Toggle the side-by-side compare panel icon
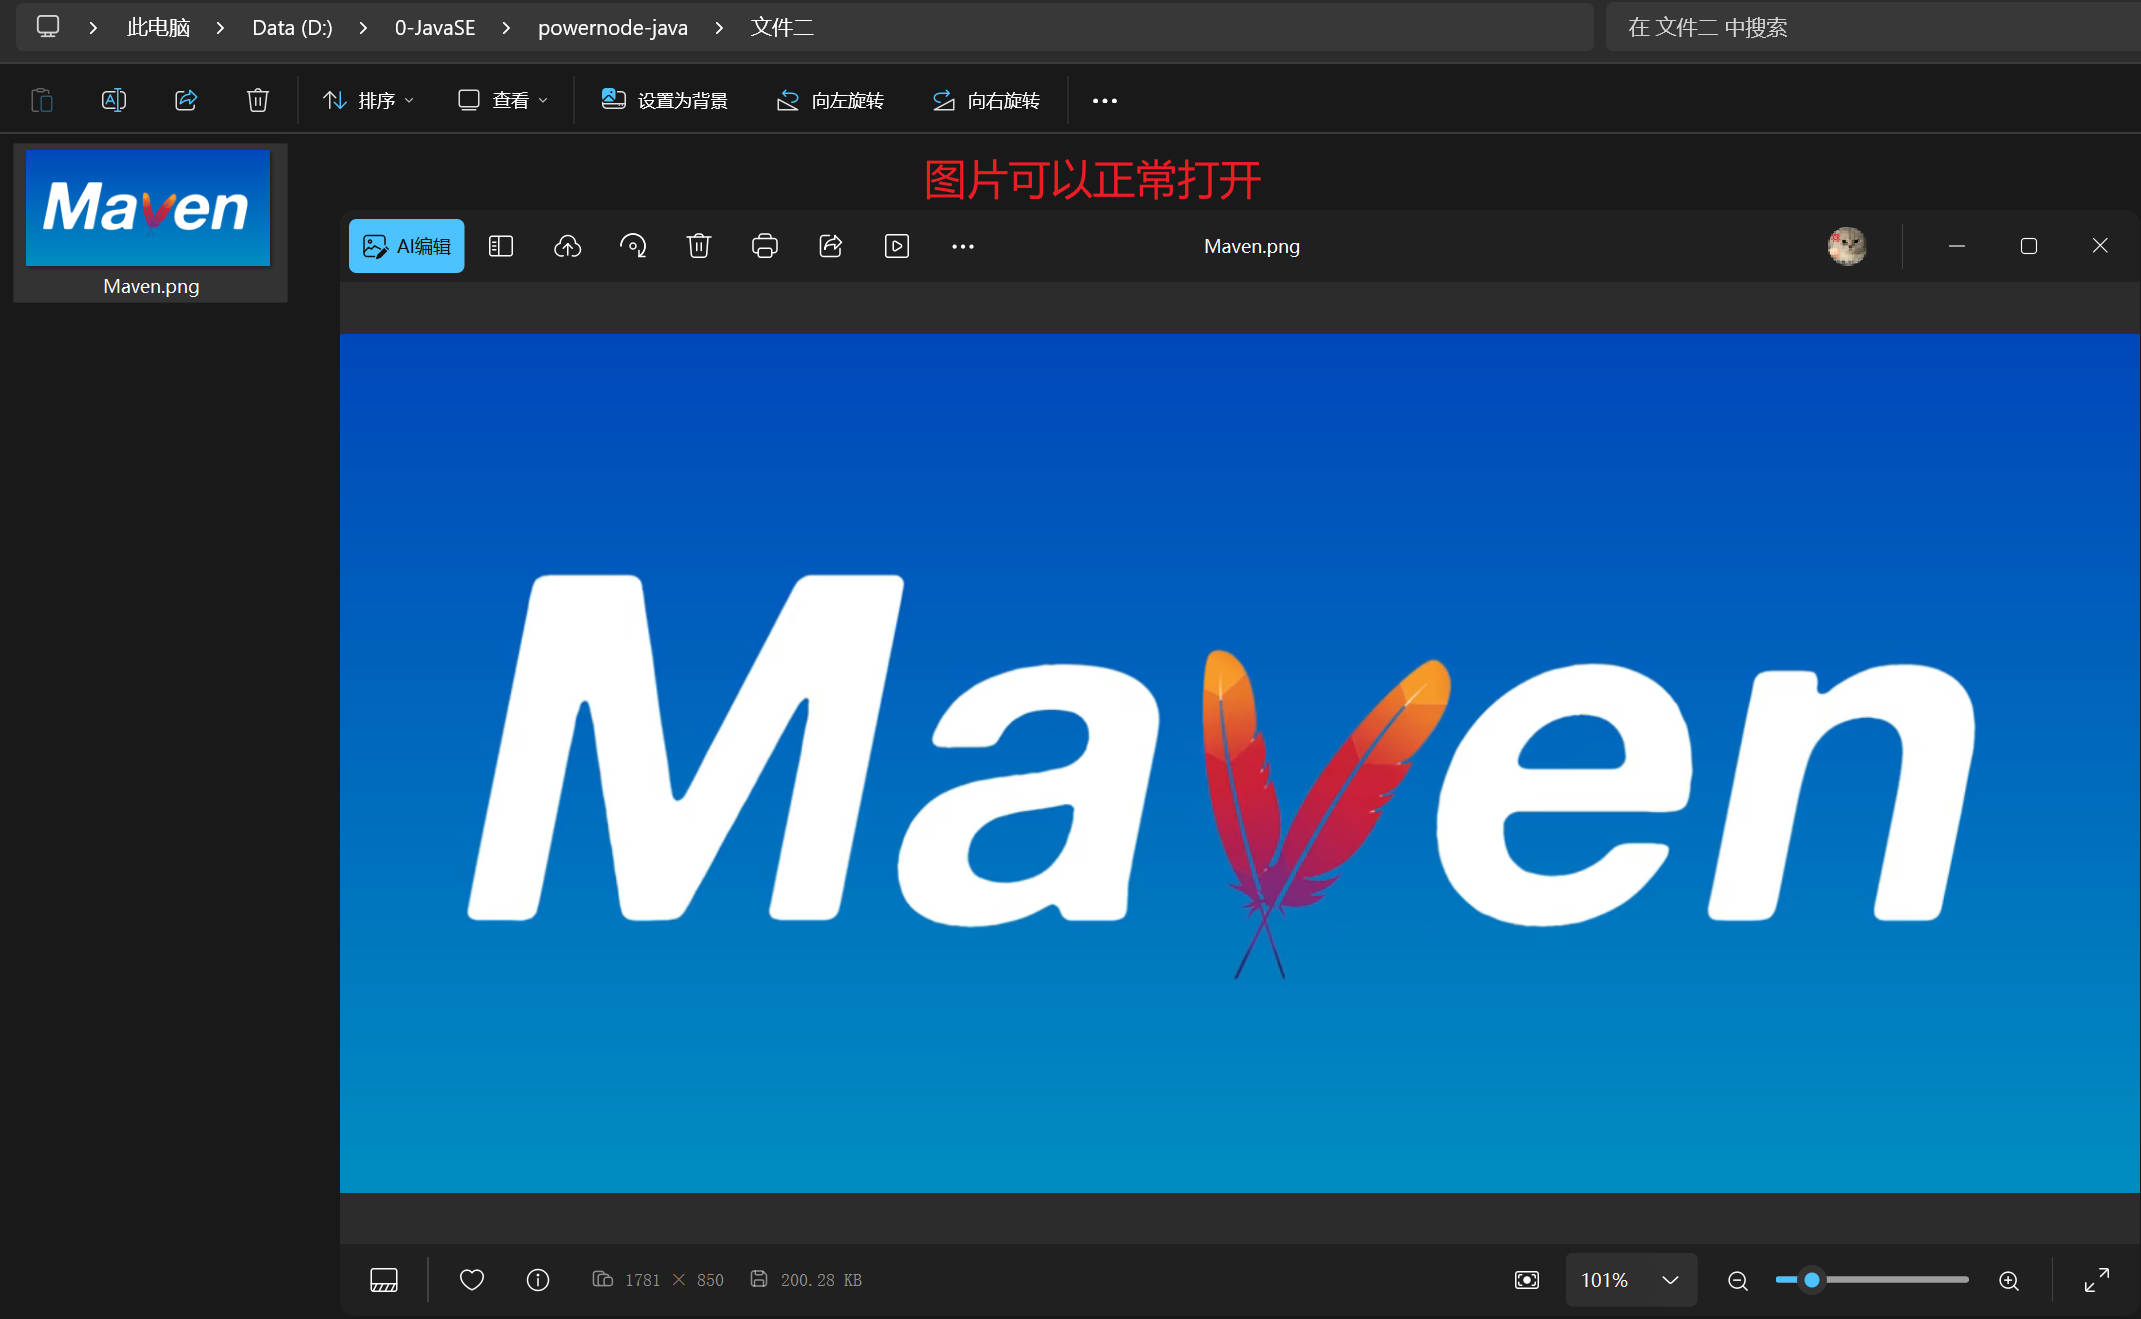 (x=500, y=246)
